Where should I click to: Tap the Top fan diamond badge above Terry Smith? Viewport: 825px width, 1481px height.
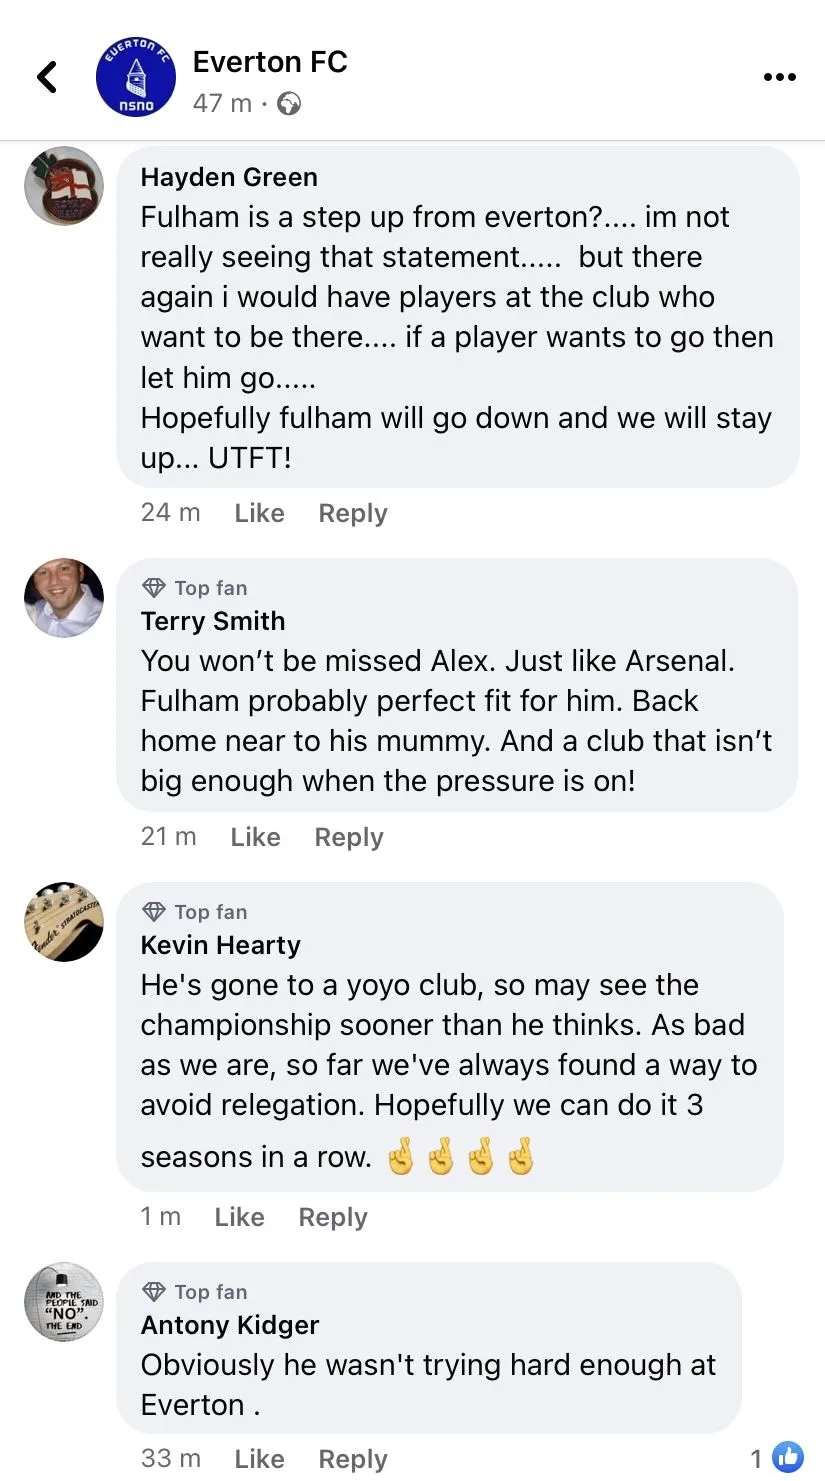[154, 588]
